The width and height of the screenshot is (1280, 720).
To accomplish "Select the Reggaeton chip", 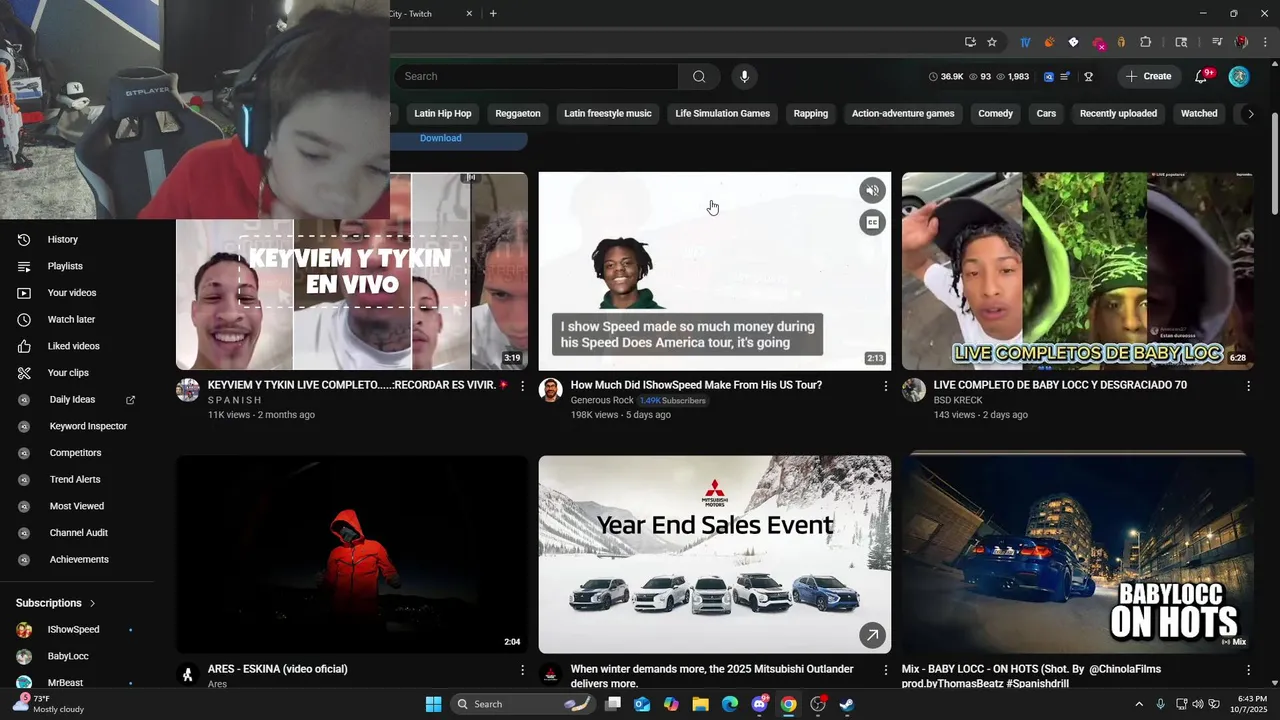I will pyautogui.click(x=518, y=114).
